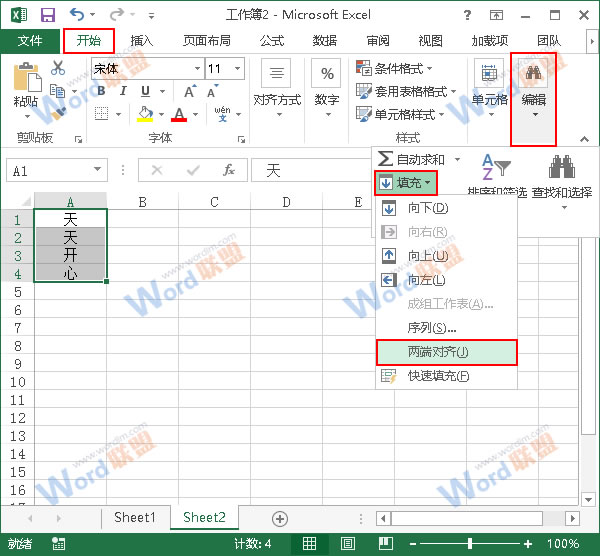
Task: Choose 向上(U) fill up
Action: point(447,256)
